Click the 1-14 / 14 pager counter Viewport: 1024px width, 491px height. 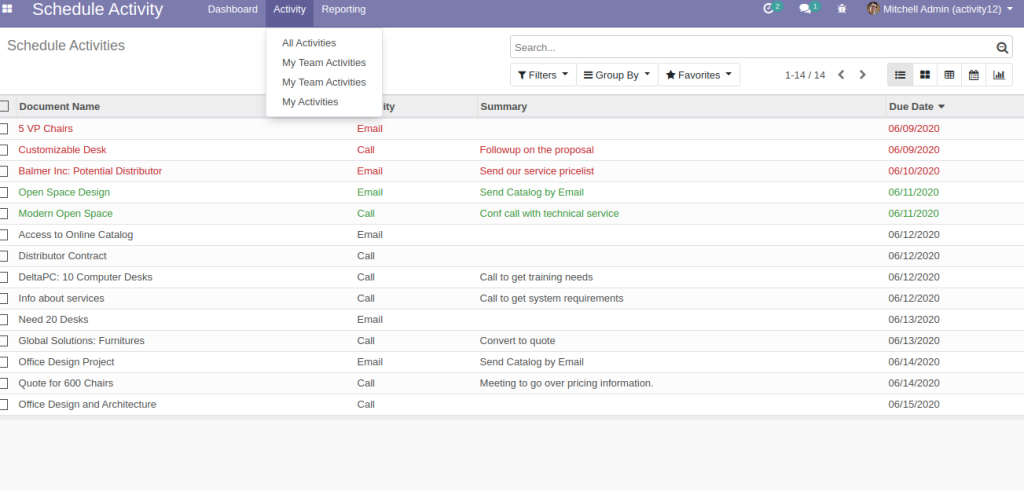coord(805,75)
